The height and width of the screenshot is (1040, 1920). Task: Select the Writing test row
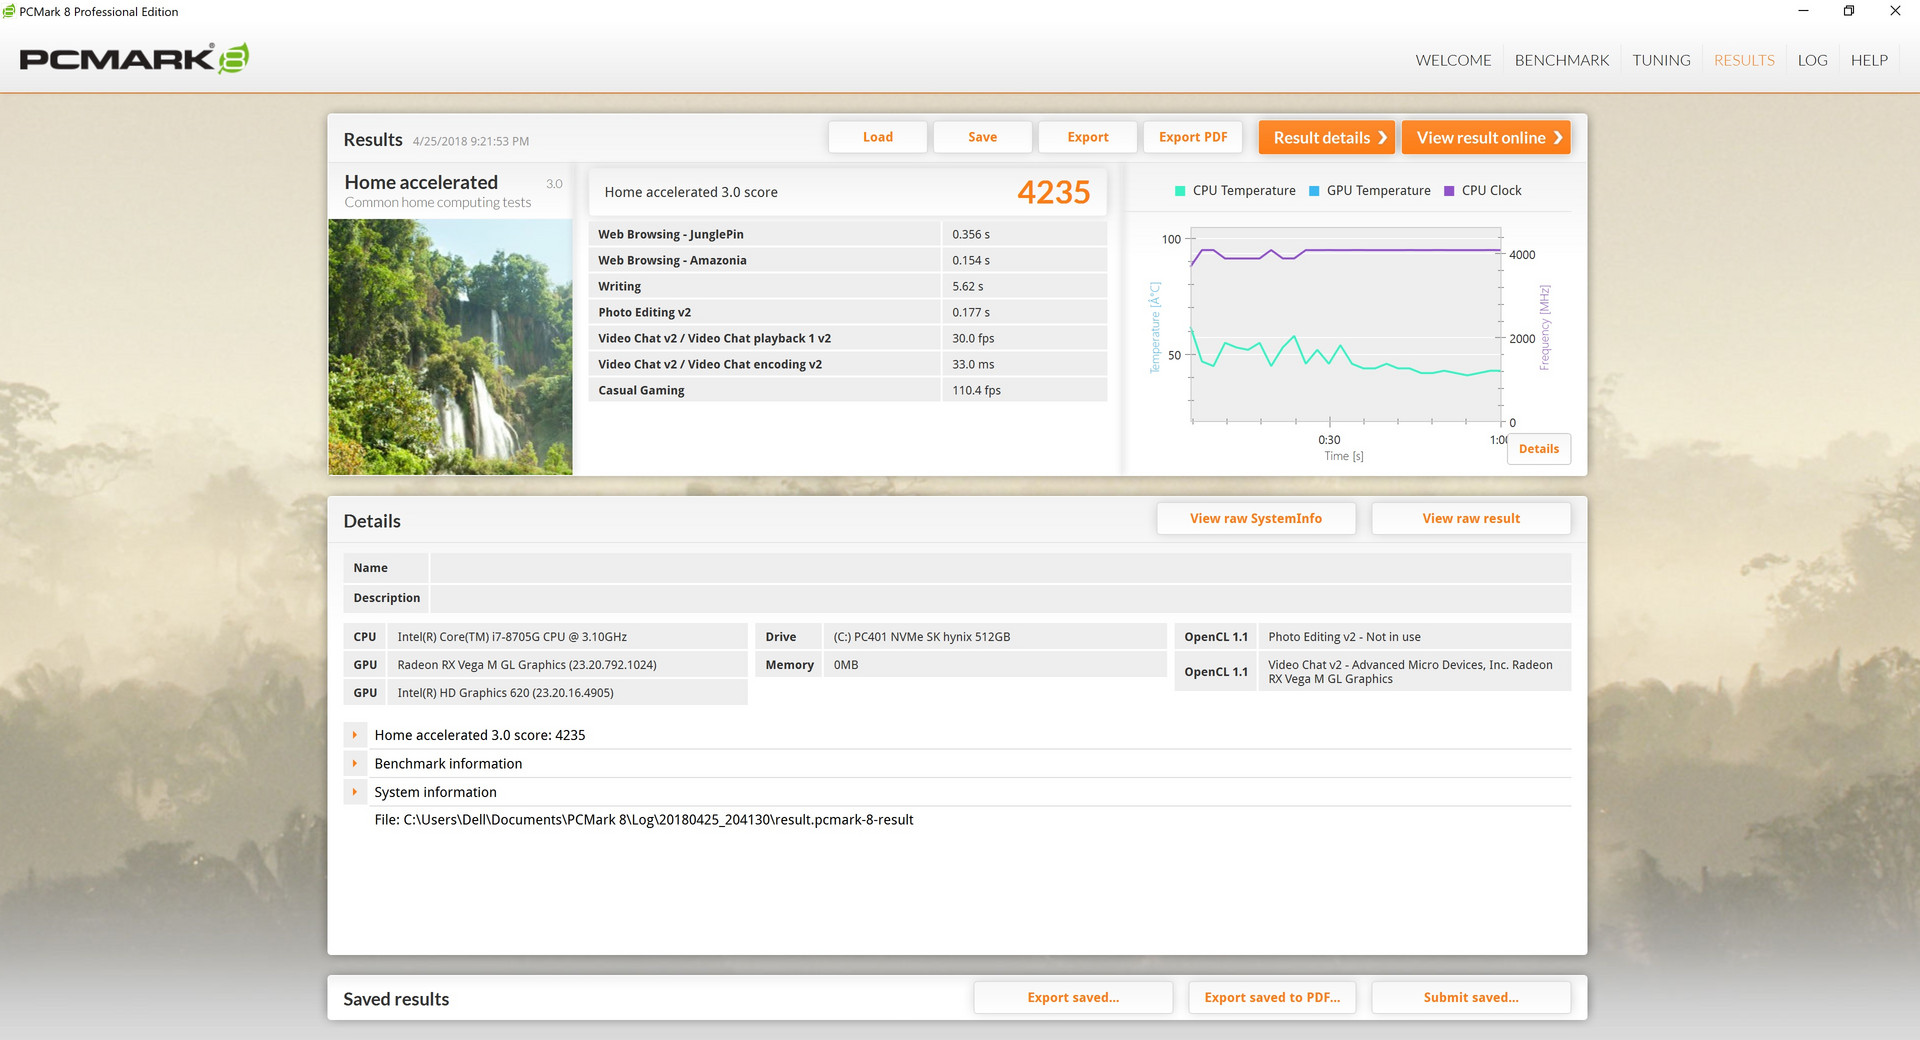pos(848,286)
